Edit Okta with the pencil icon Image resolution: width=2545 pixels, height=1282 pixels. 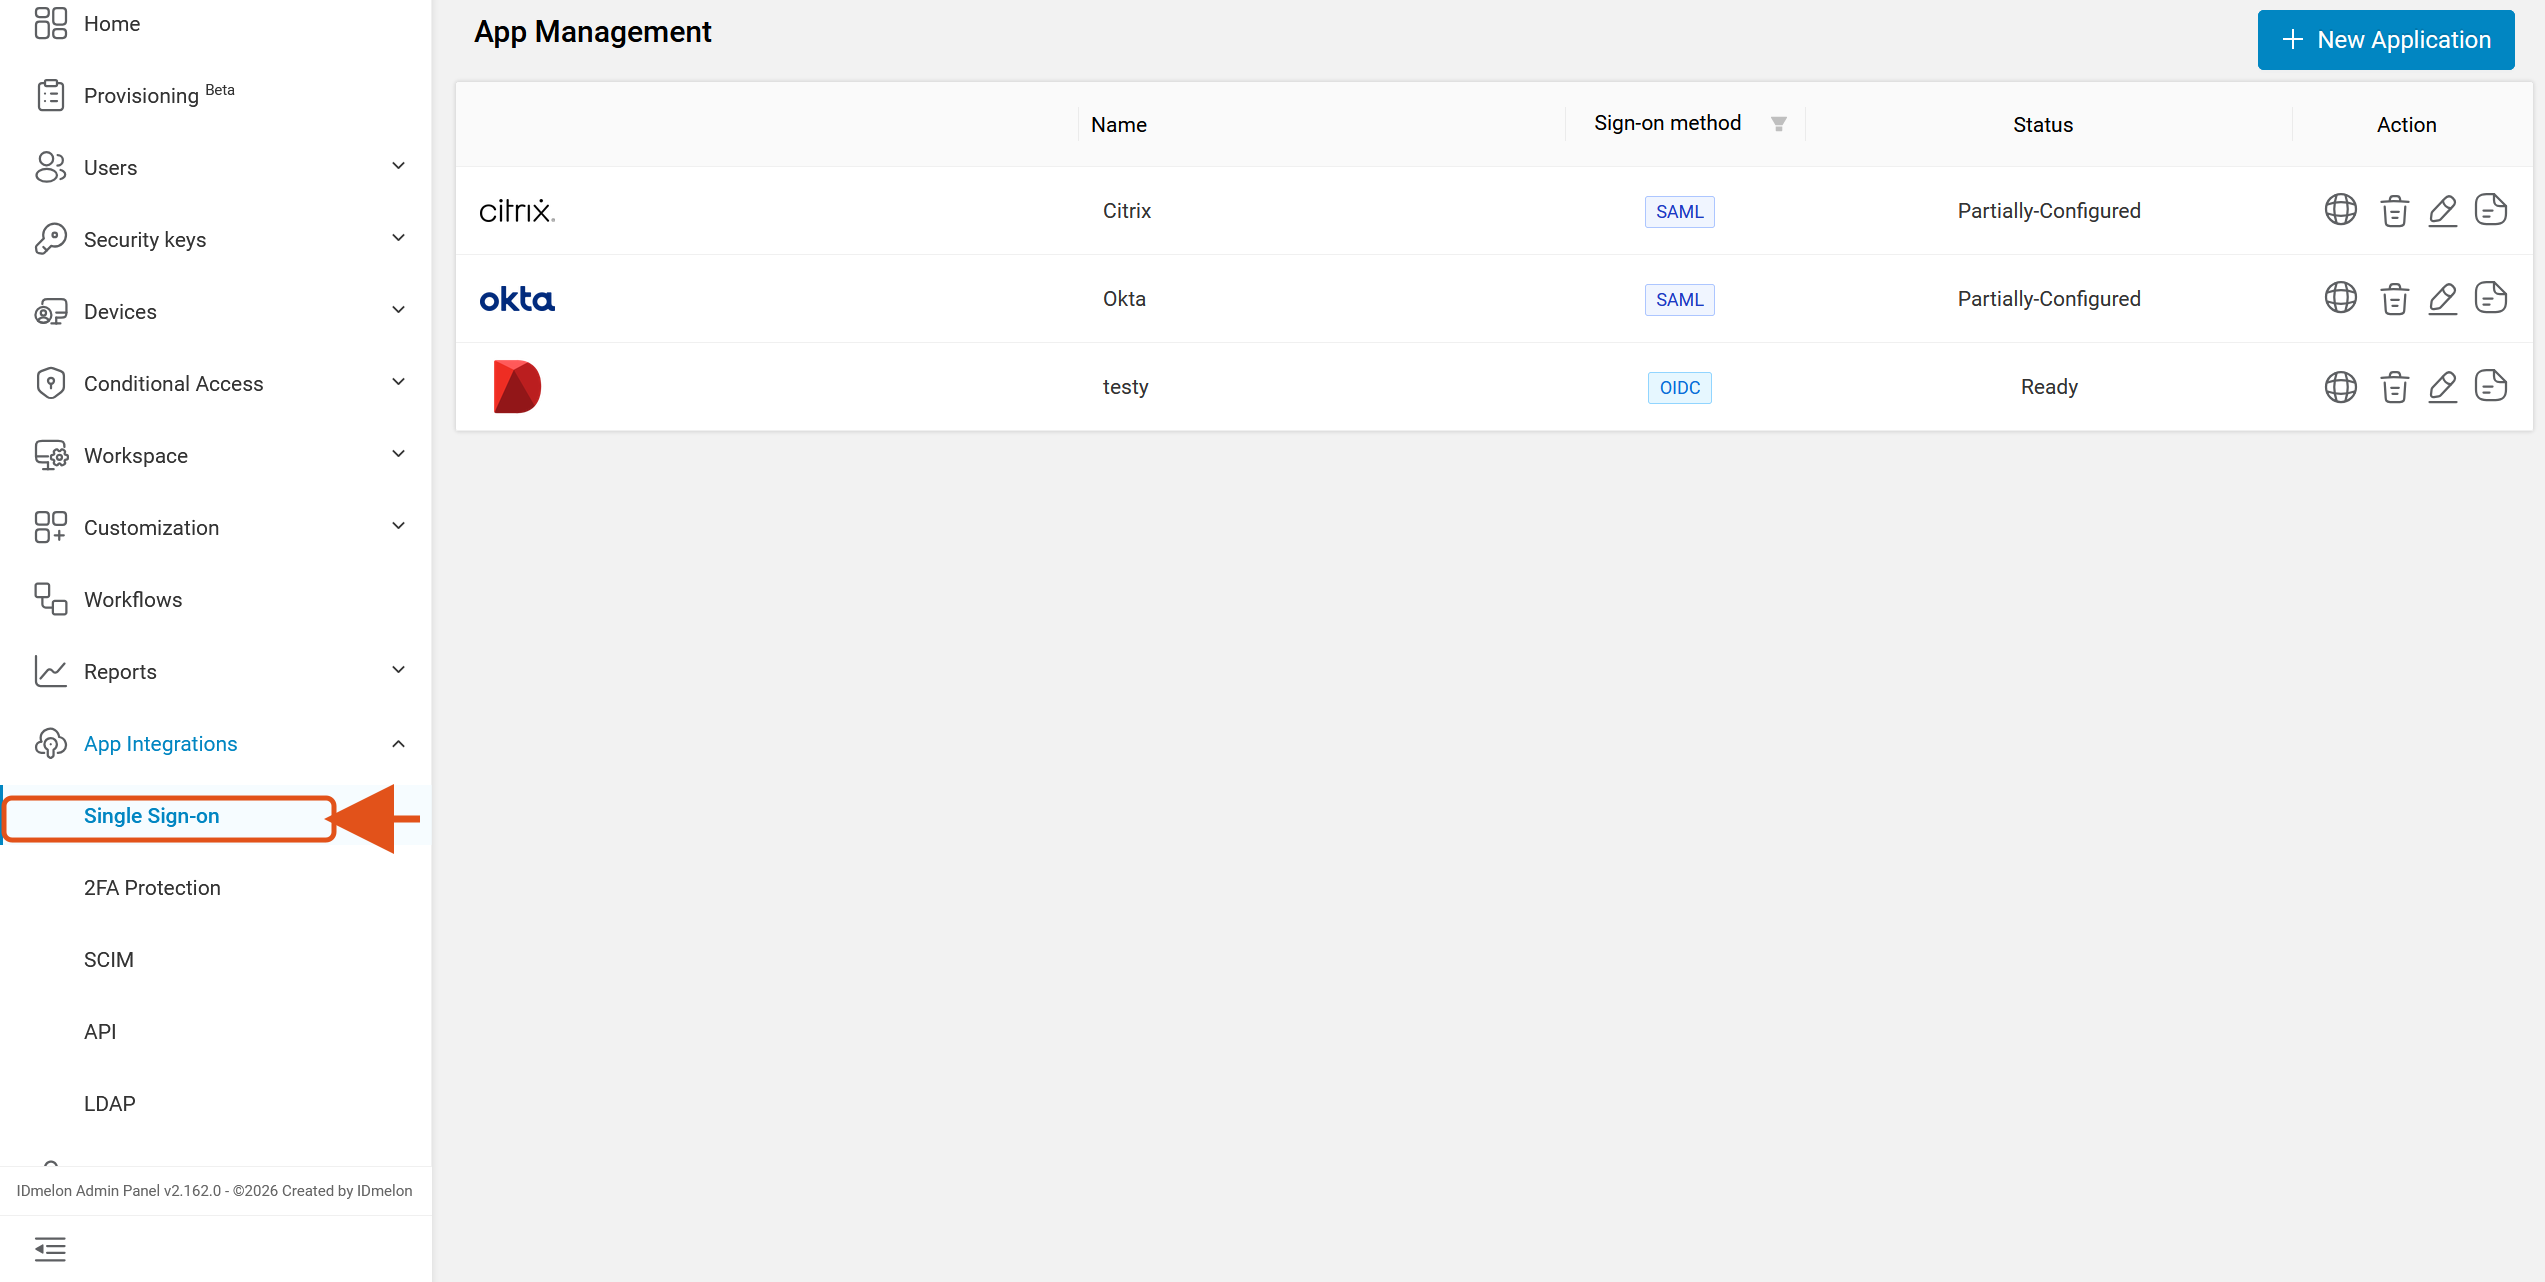[x=2442, y=299]
